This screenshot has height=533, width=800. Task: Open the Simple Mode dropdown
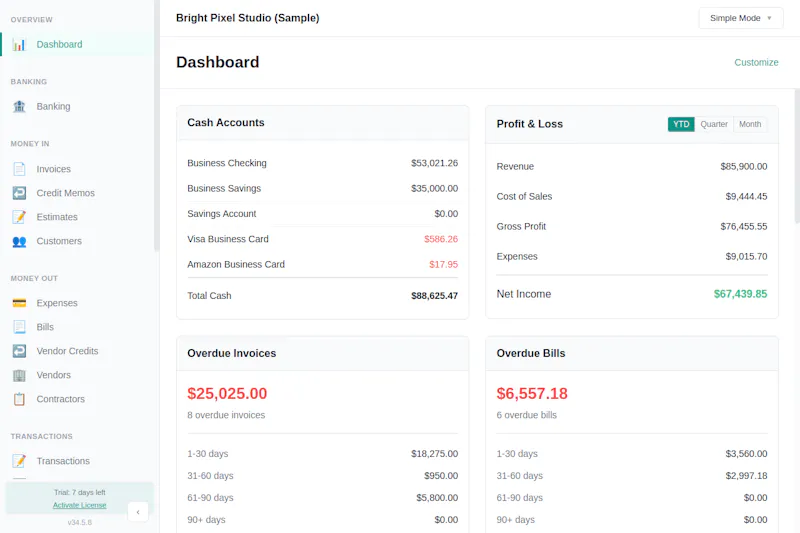coord(741,18)
